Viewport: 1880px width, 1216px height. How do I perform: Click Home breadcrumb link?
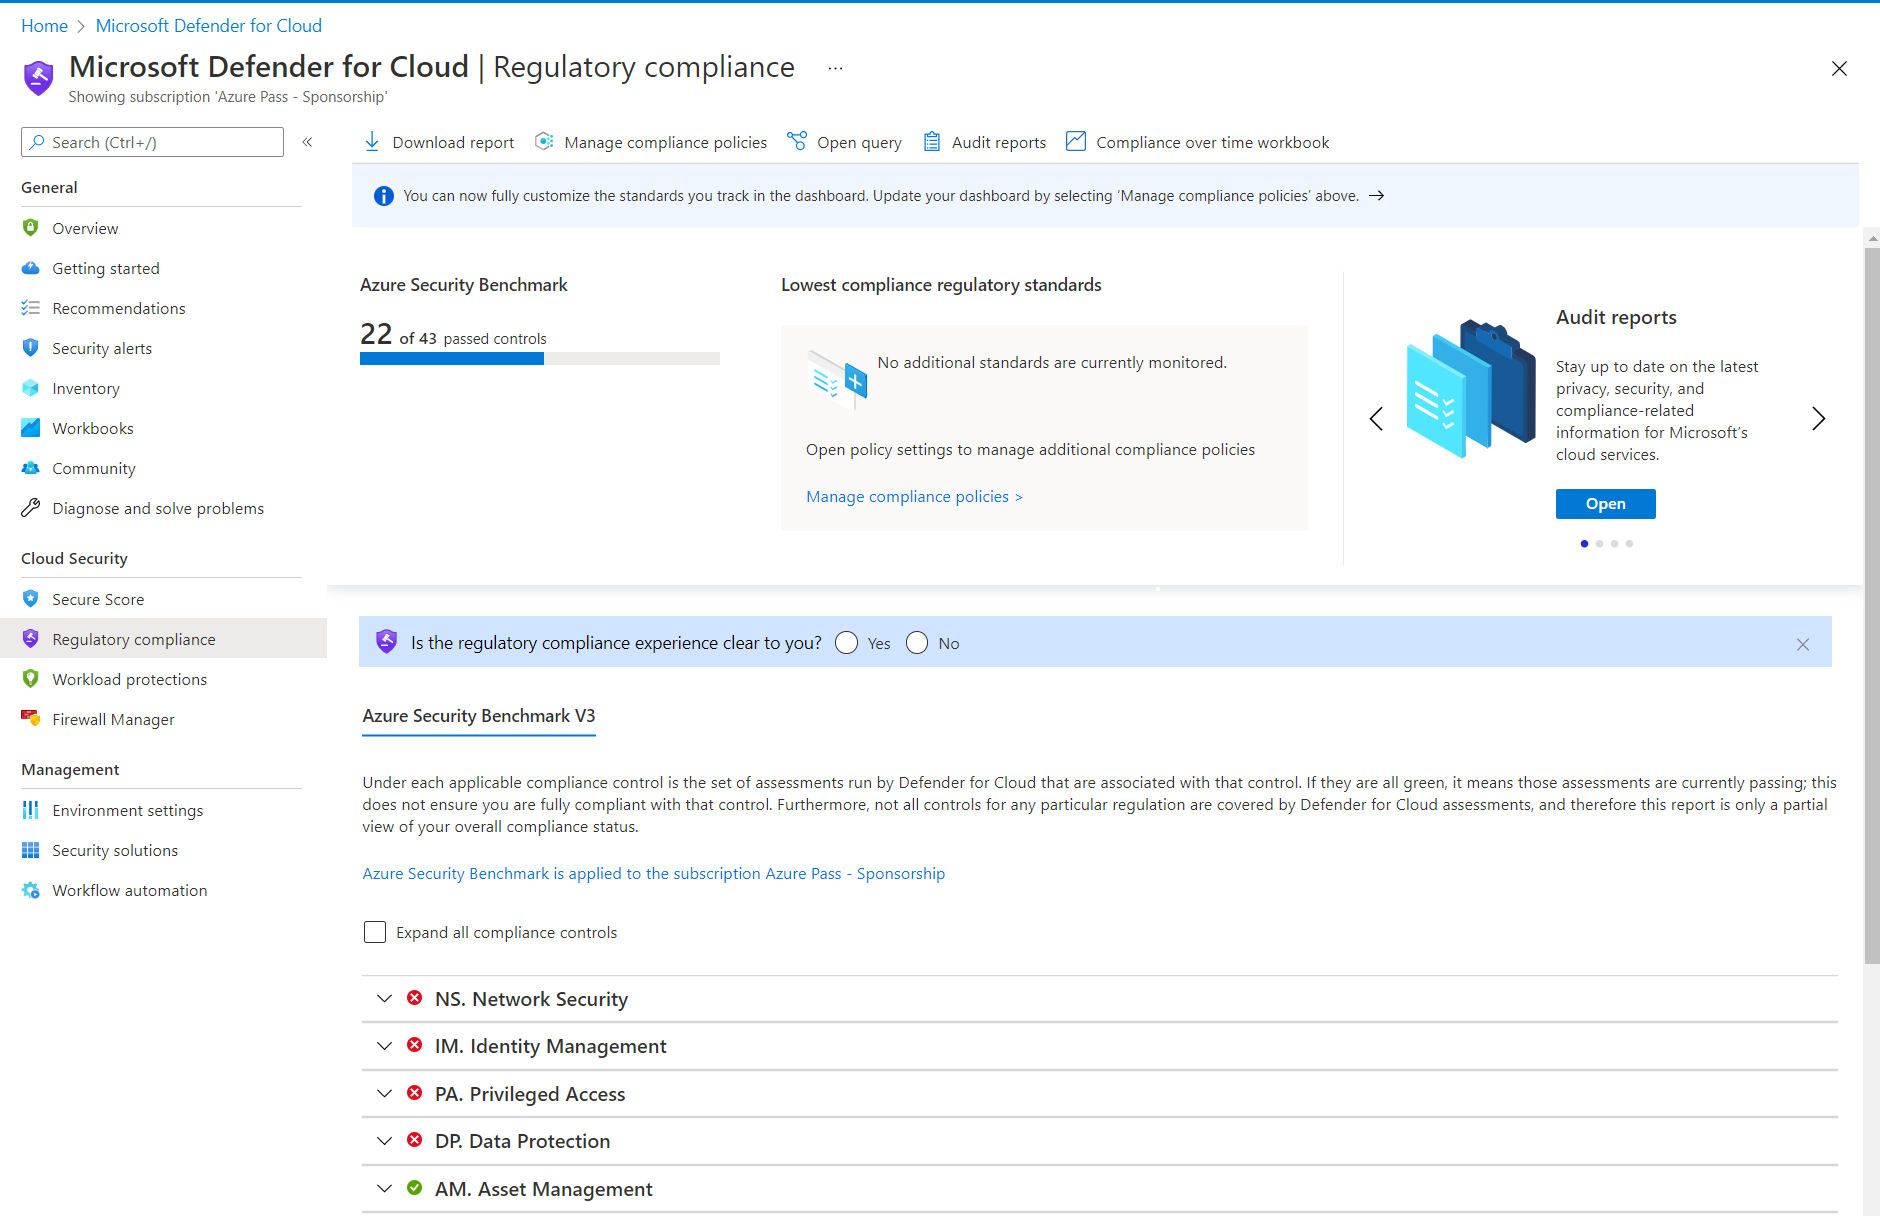(44, 26)
